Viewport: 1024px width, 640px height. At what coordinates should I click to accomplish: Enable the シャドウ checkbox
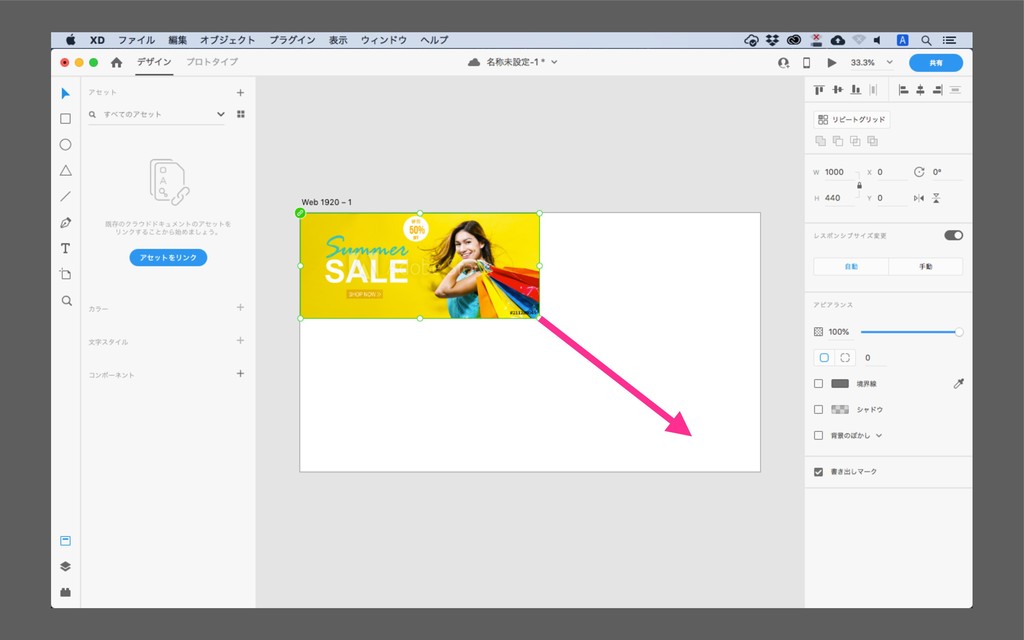(818, 409)
